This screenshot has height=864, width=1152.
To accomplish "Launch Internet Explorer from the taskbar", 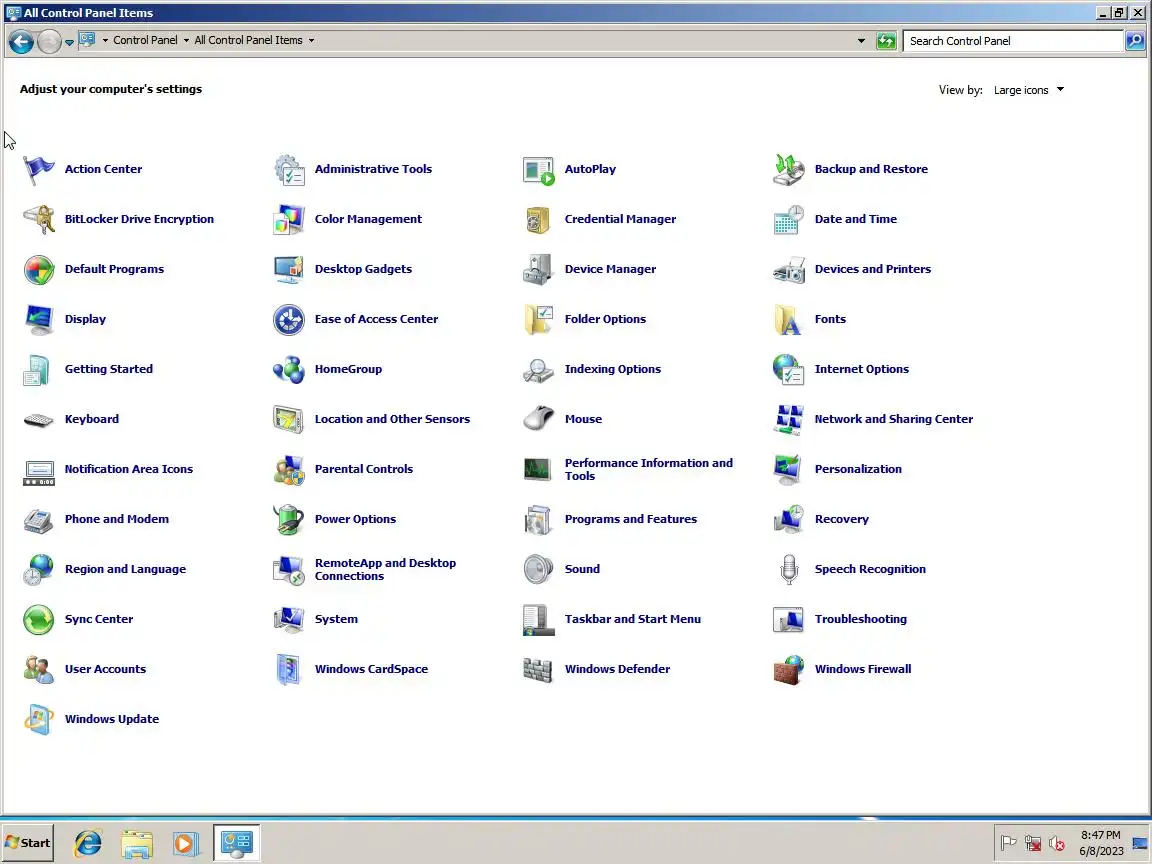I will [x=88, y=843].
